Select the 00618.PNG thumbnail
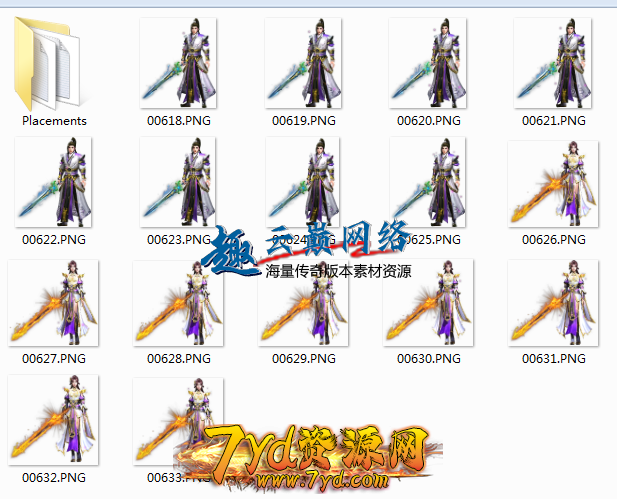 pyautogui.click(x=178, y=63)
